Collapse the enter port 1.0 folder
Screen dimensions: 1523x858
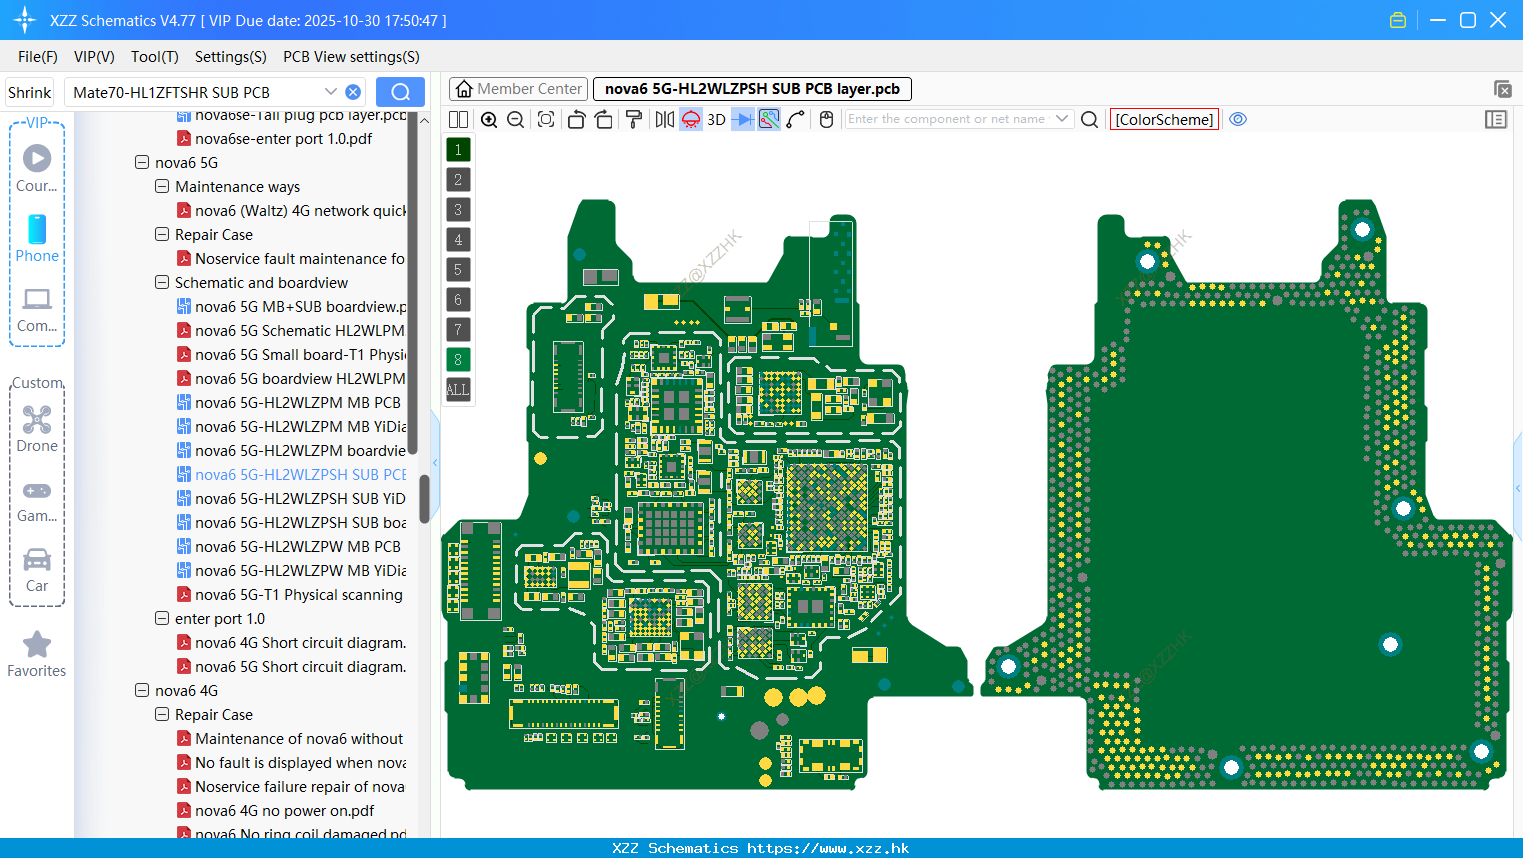162,618
